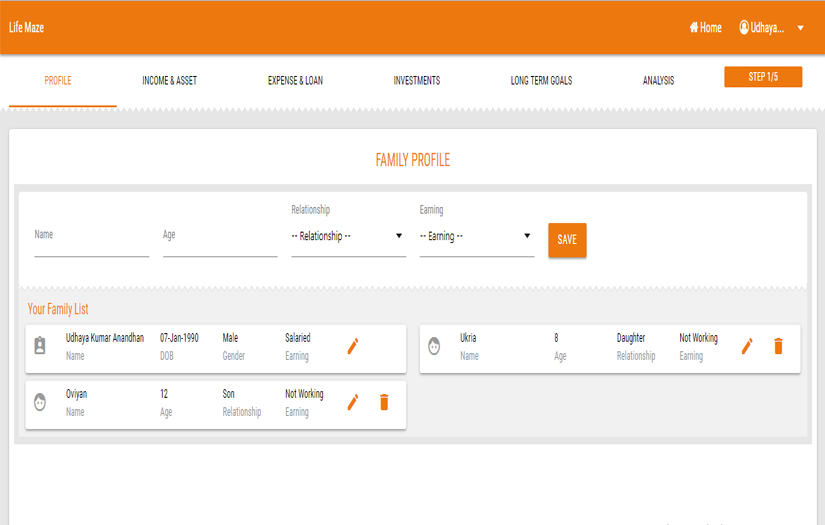Click the Daughter relationship value

click(x=631, y=338)
